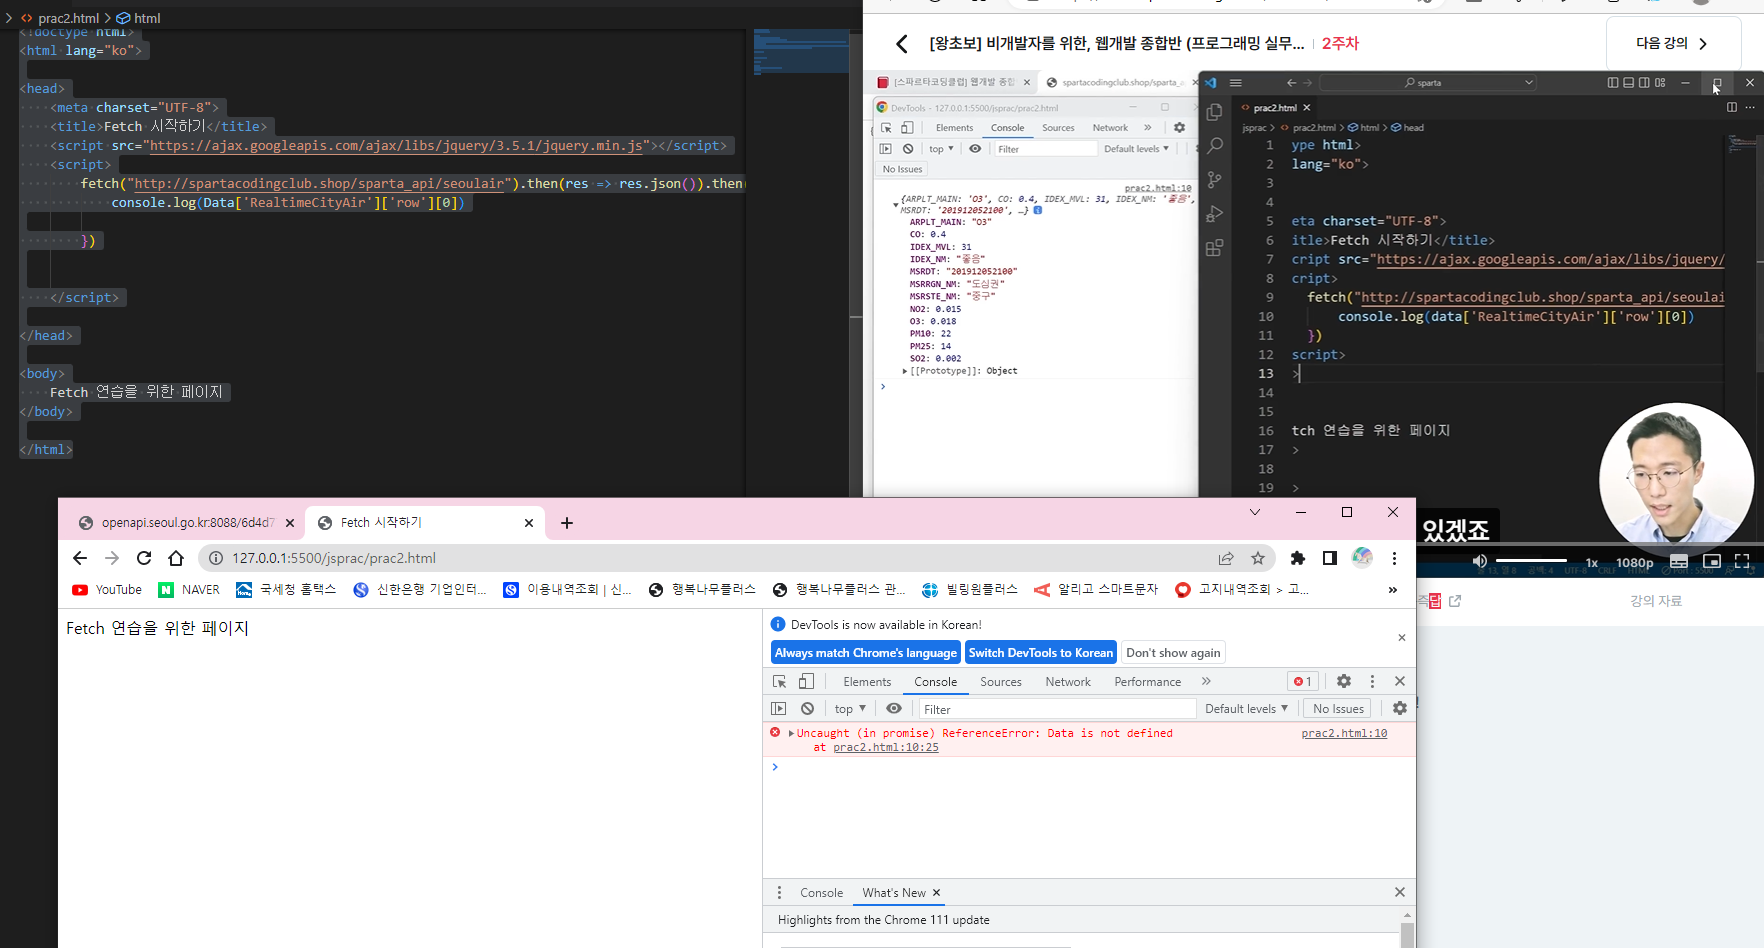Click Always match Chrome's language button

tap(866, 653)
